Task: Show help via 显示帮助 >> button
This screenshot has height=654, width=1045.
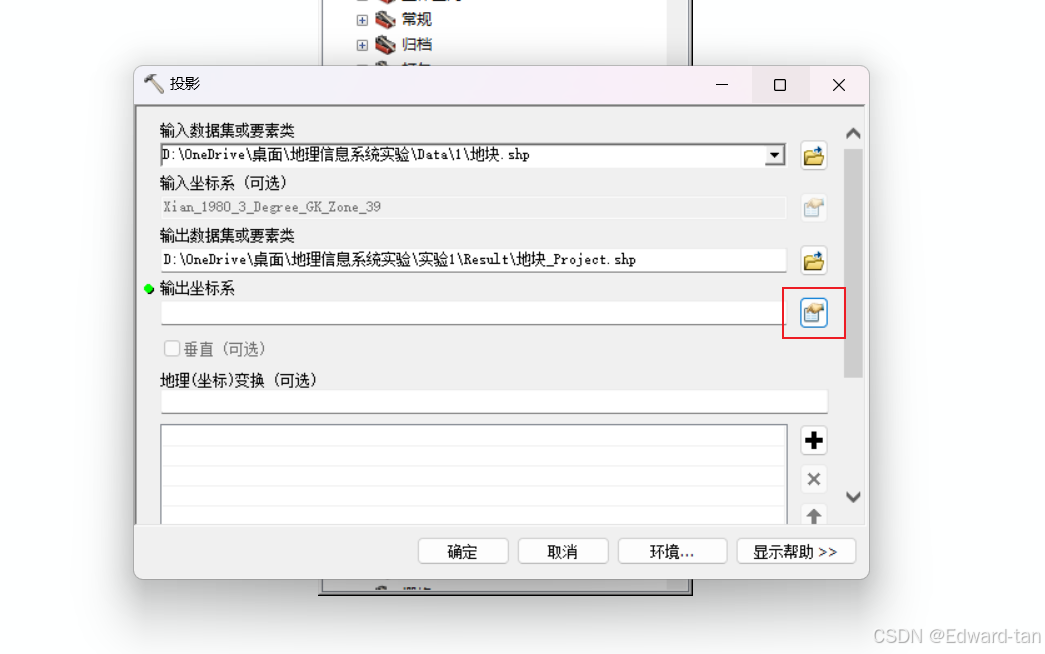Action: [x=796, y=551]
